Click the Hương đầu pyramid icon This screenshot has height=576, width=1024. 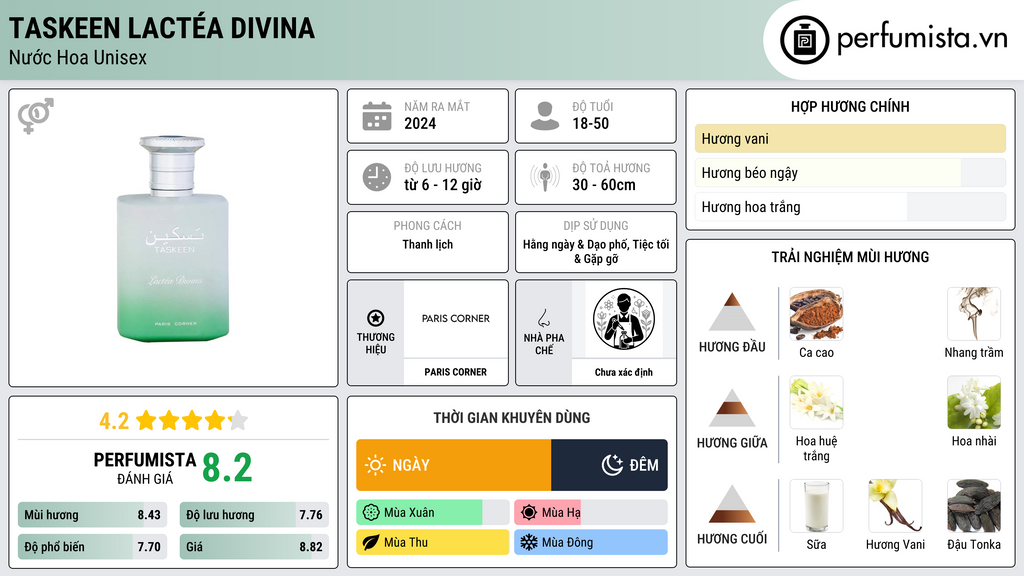(732, 312)
